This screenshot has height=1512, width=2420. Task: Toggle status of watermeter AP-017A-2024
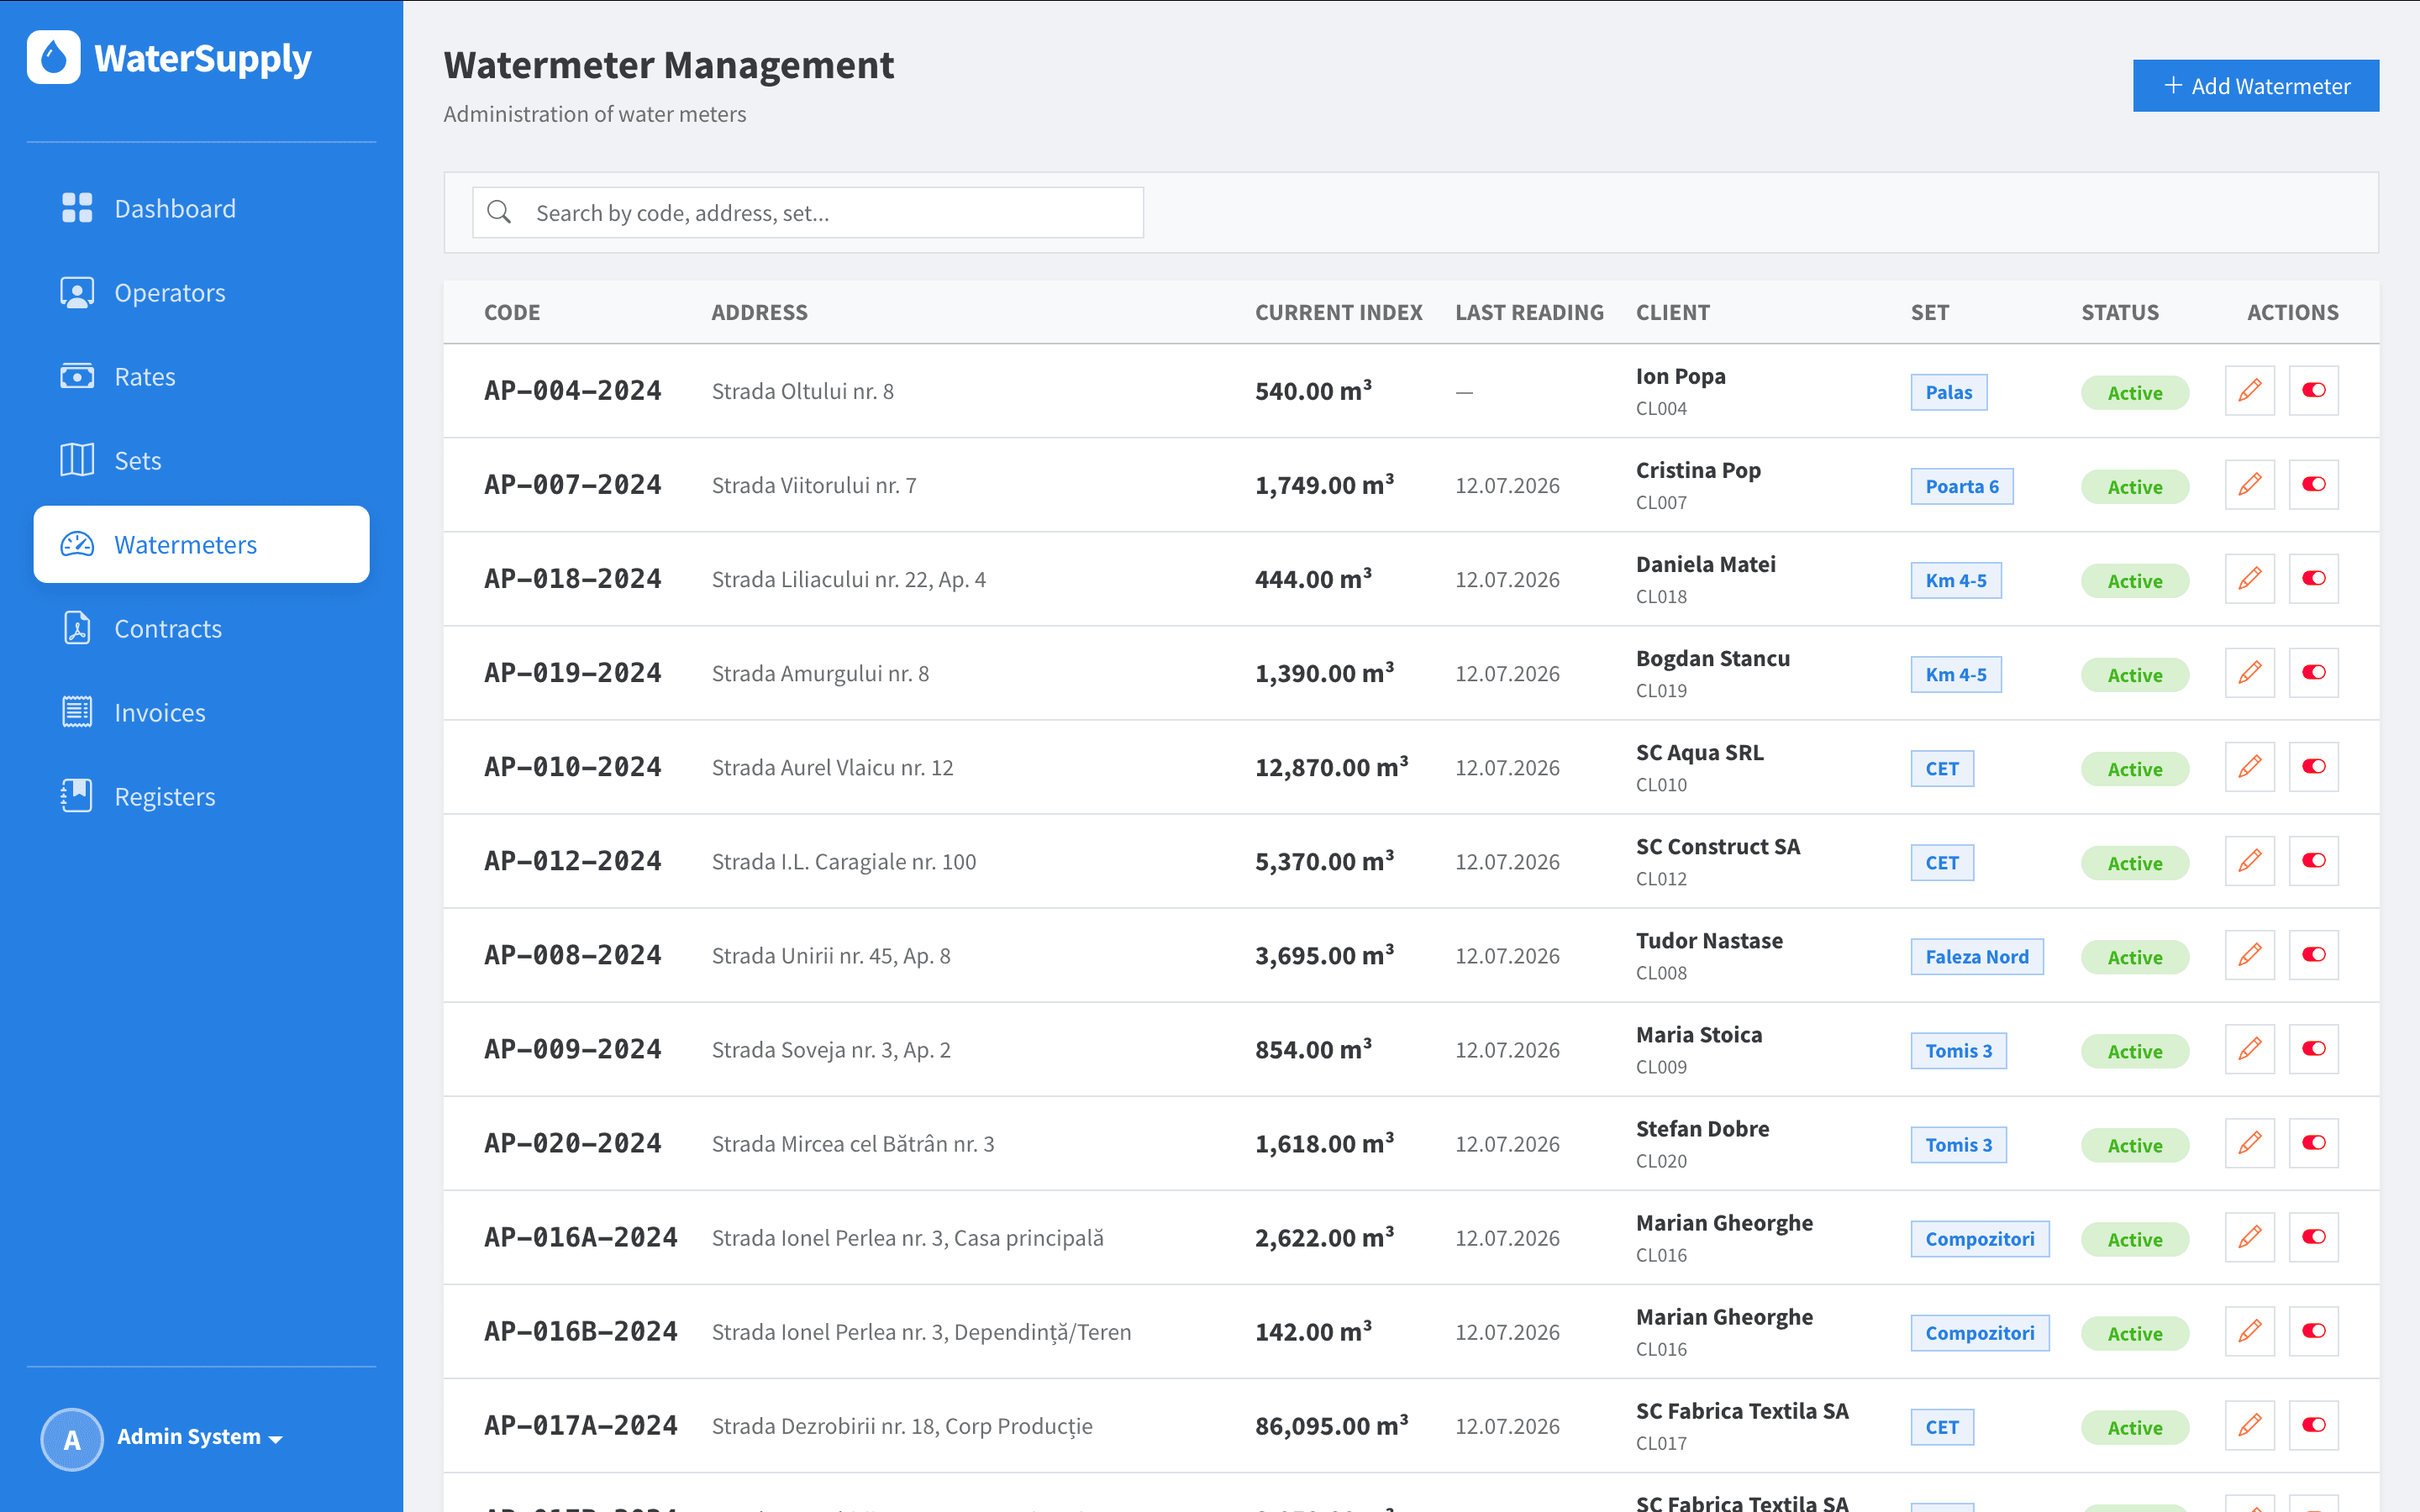pos(2314,1424)
